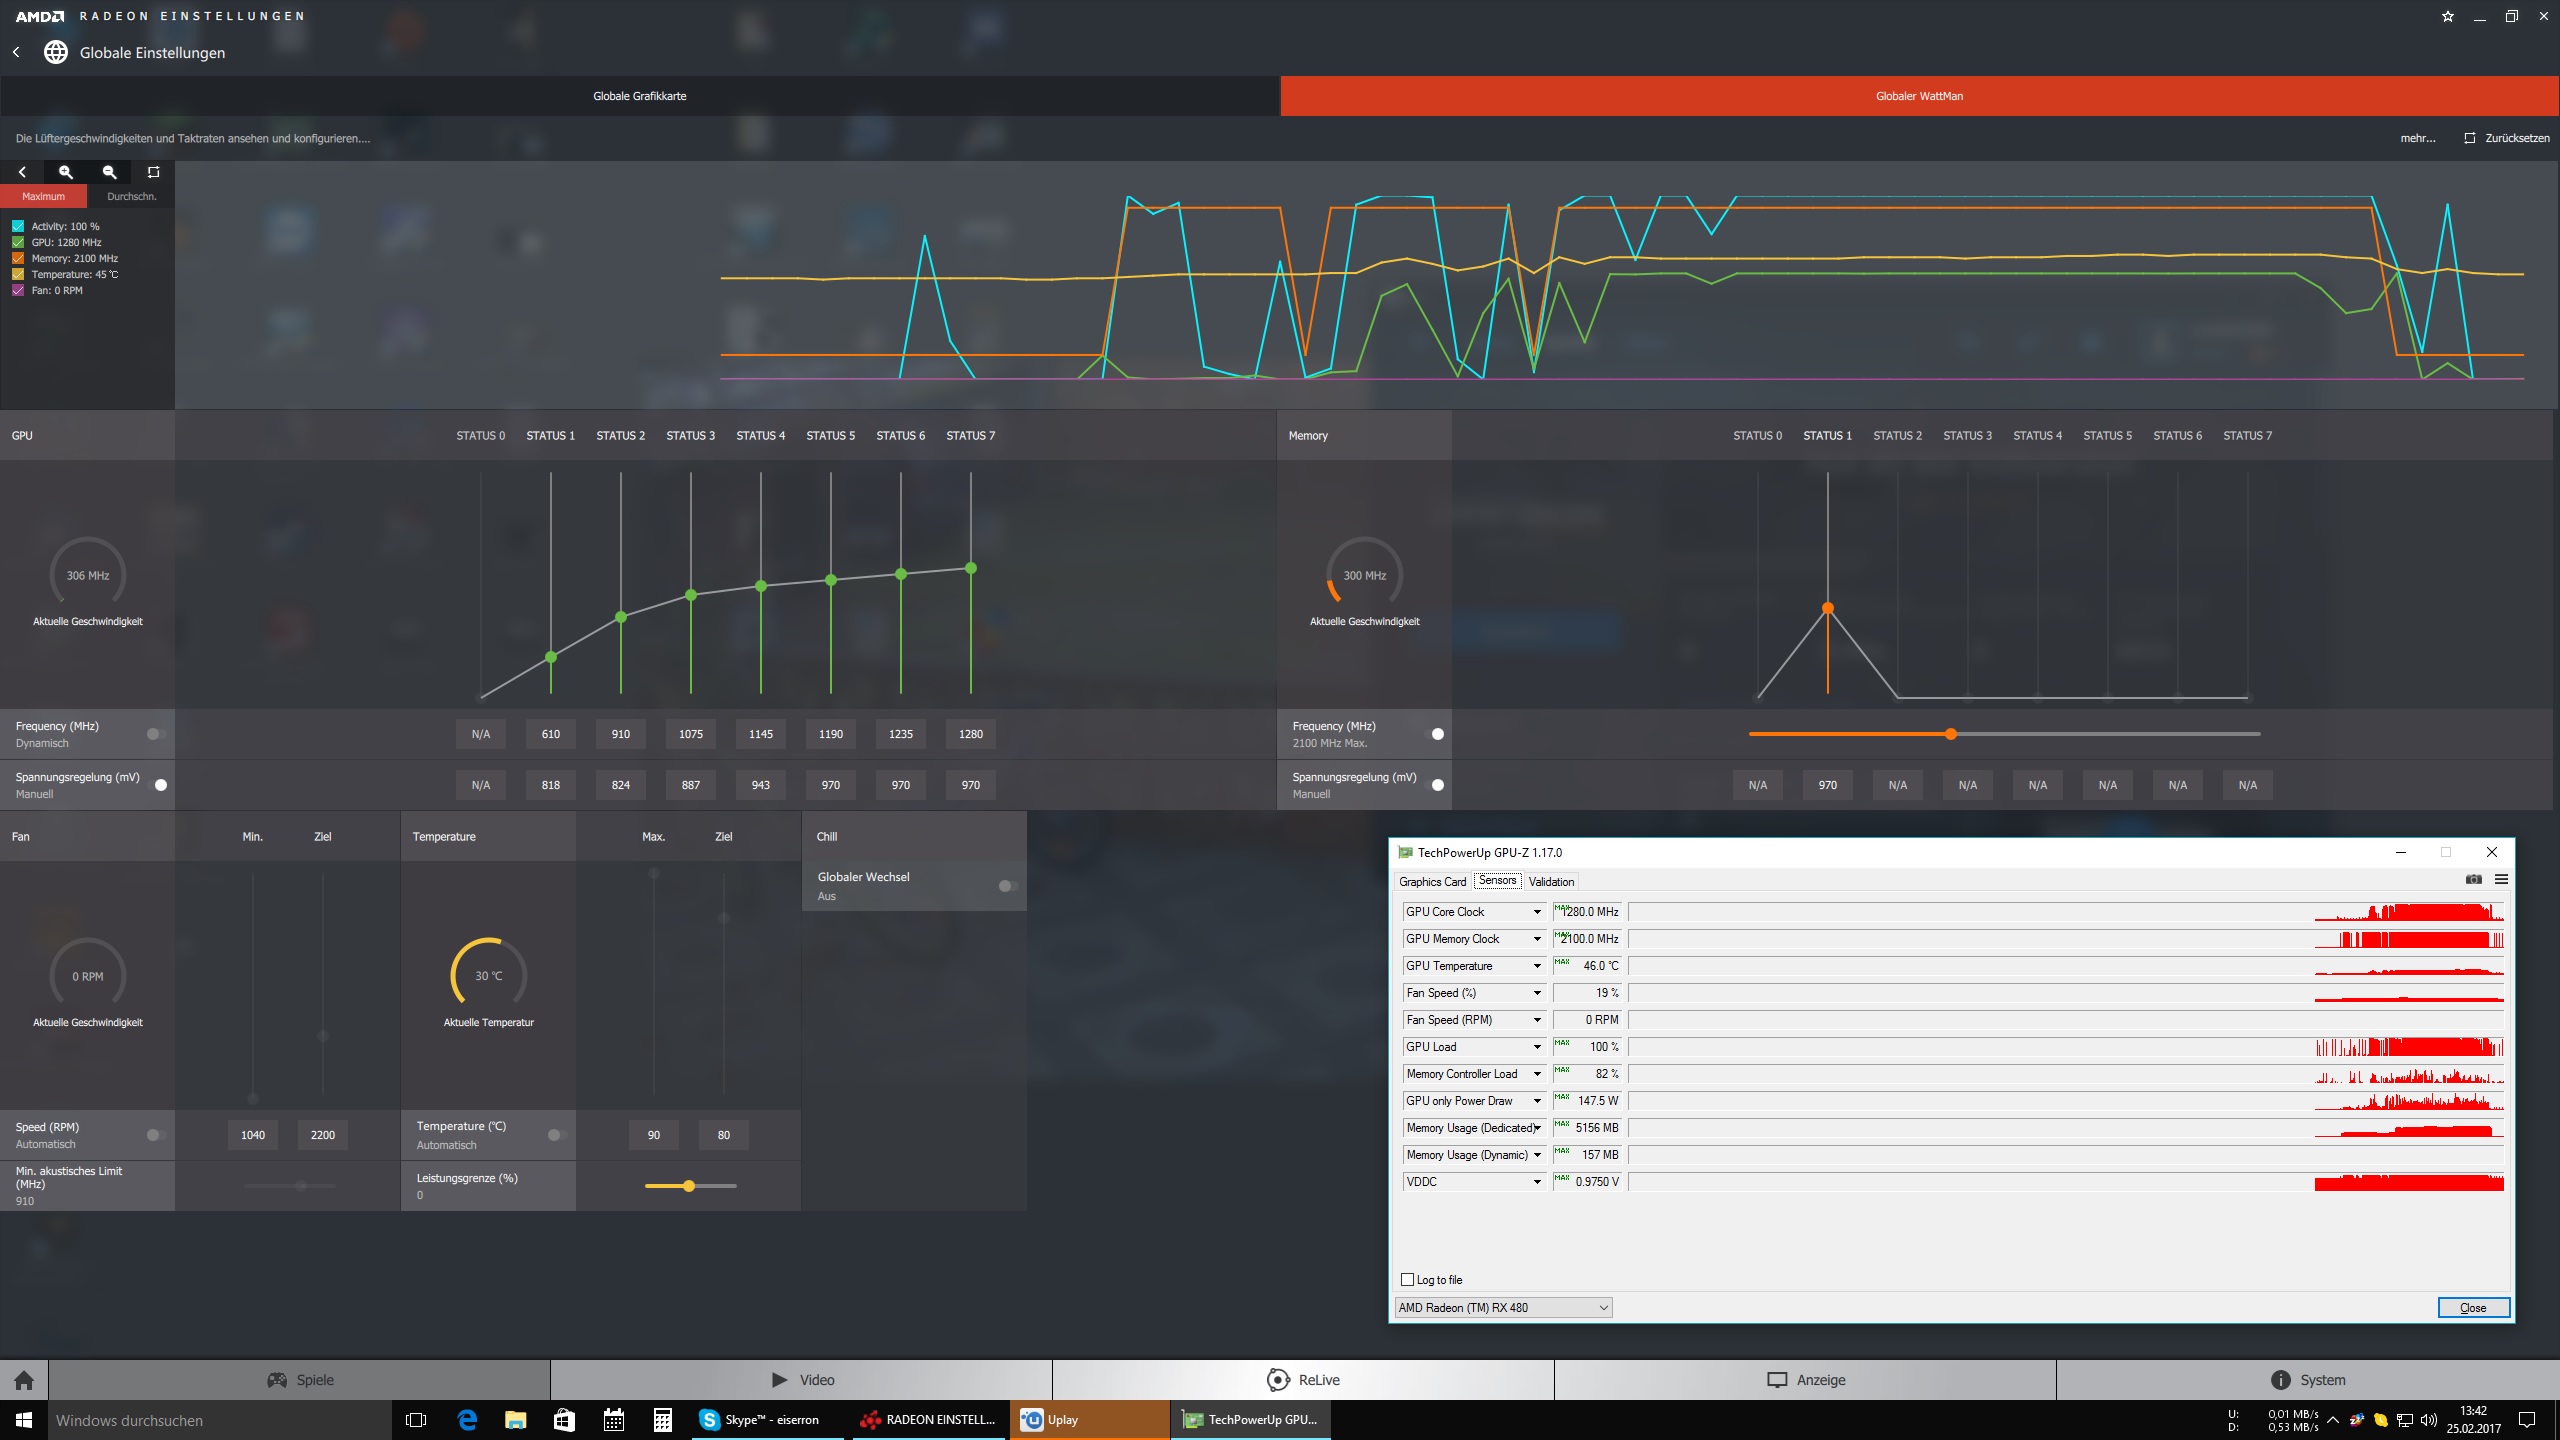The width and height of the screenshot is (2560, 1440).
Task: Switch to the TechPowerUp GPU-Z taskbar button
Action: pyautogui.click(x=1251, y=1420)
